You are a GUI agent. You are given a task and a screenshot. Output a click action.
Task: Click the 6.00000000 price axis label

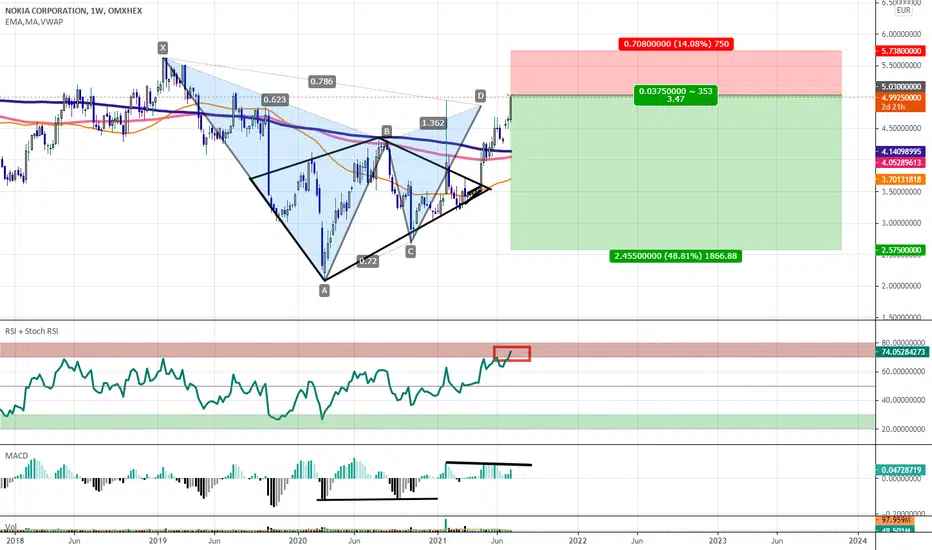pos(901,34)
